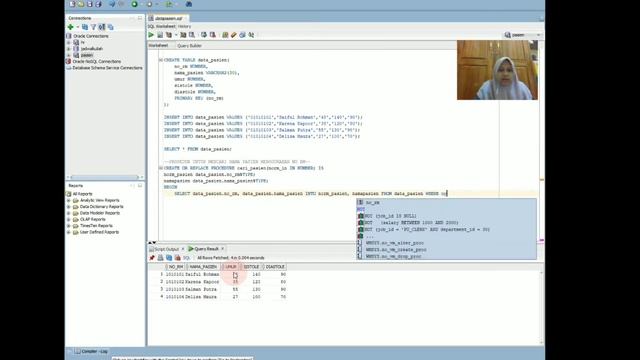Click the SISTOLE column header

click(251, 267)
